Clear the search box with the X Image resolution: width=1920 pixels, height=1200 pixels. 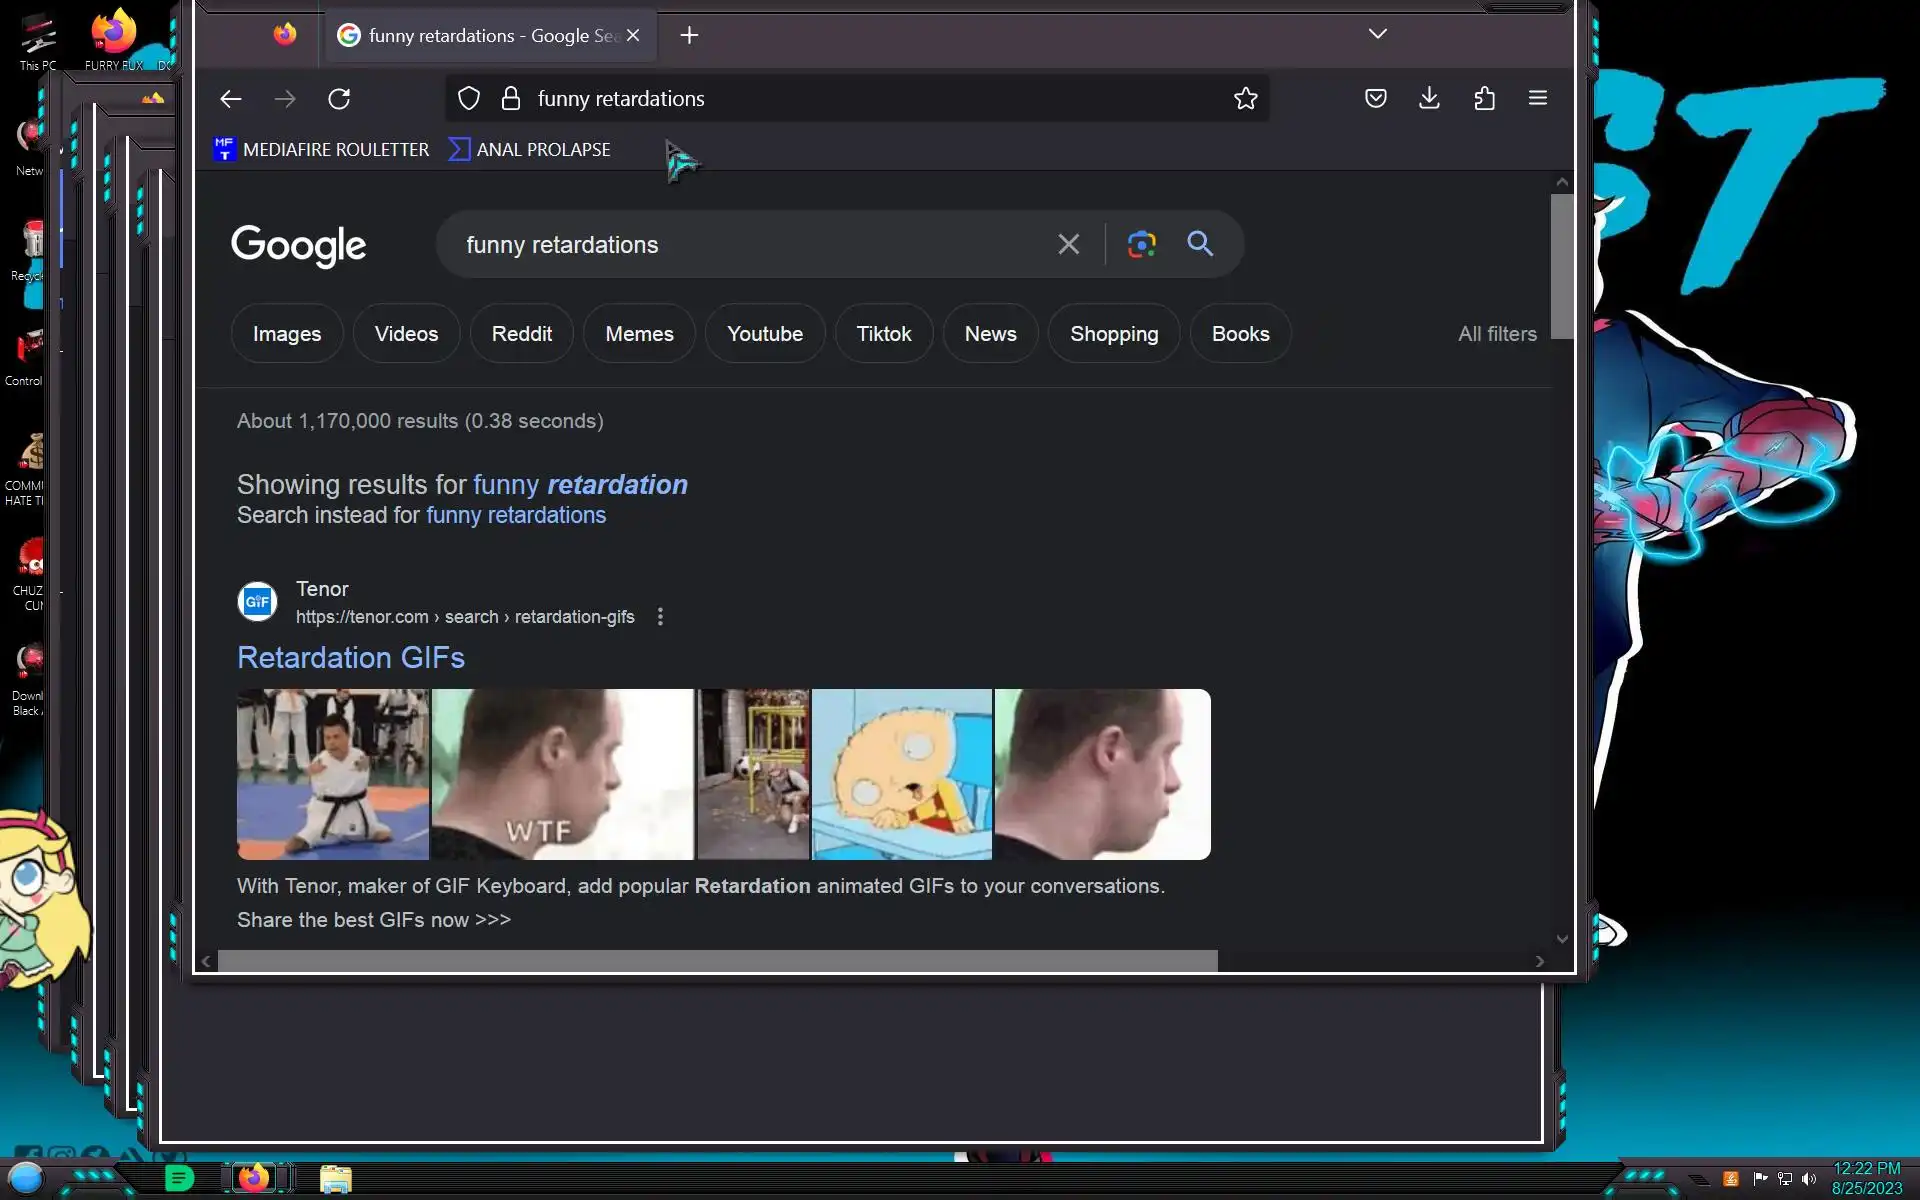tap(1068, 244)
